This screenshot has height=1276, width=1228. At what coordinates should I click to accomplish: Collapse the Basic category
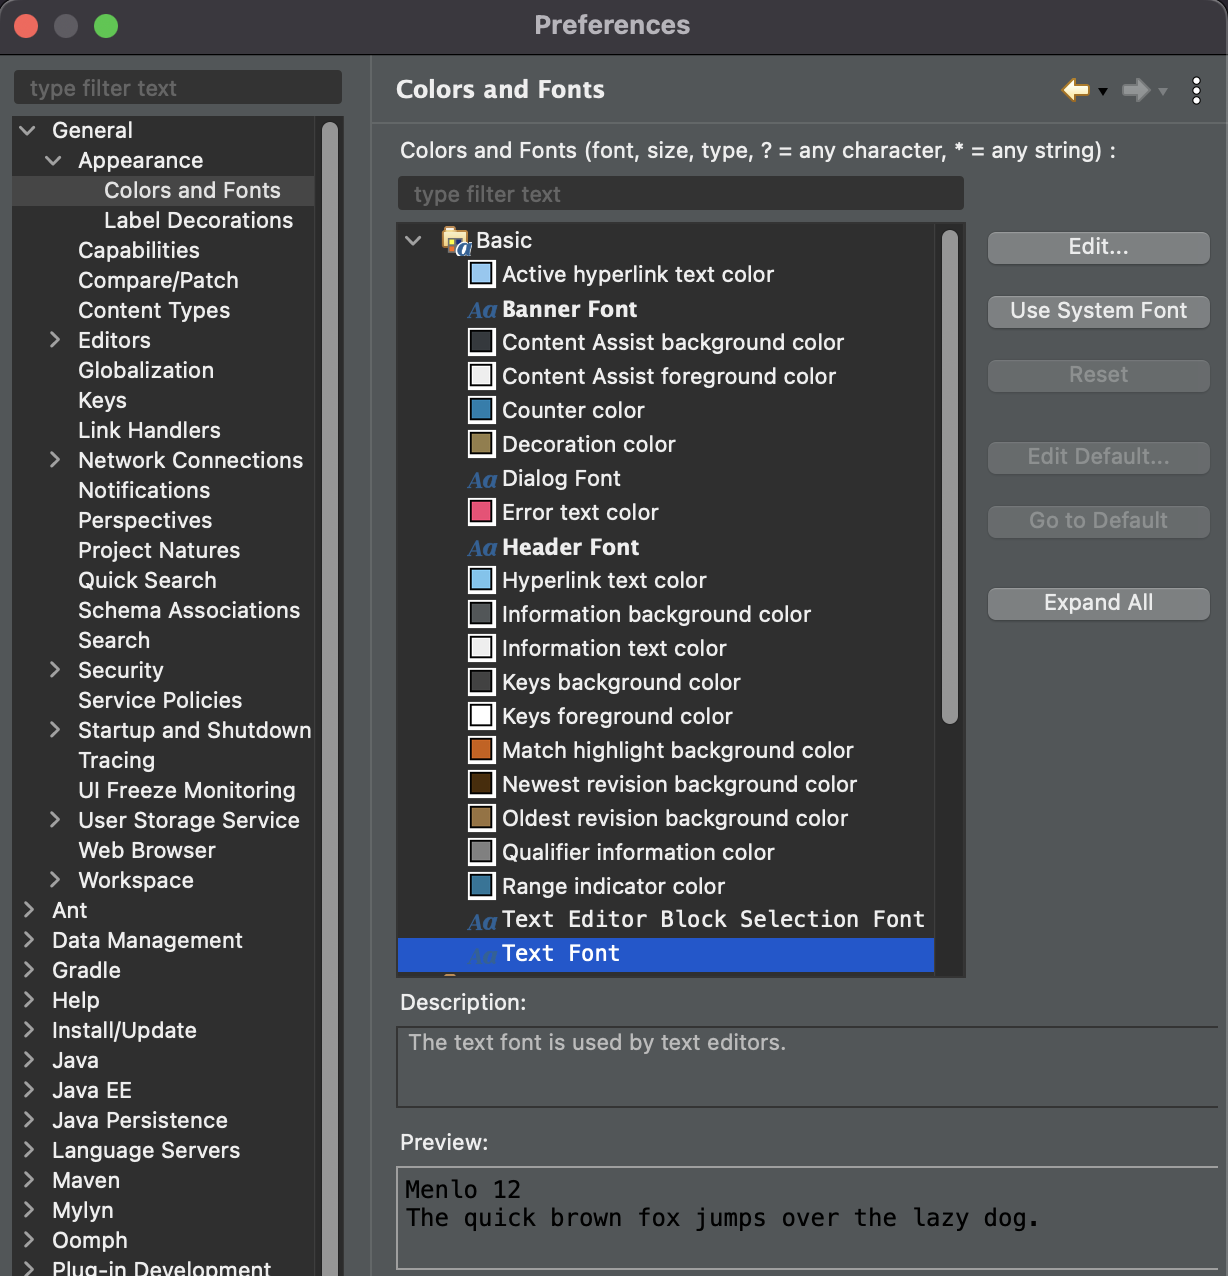click(414, 240)
